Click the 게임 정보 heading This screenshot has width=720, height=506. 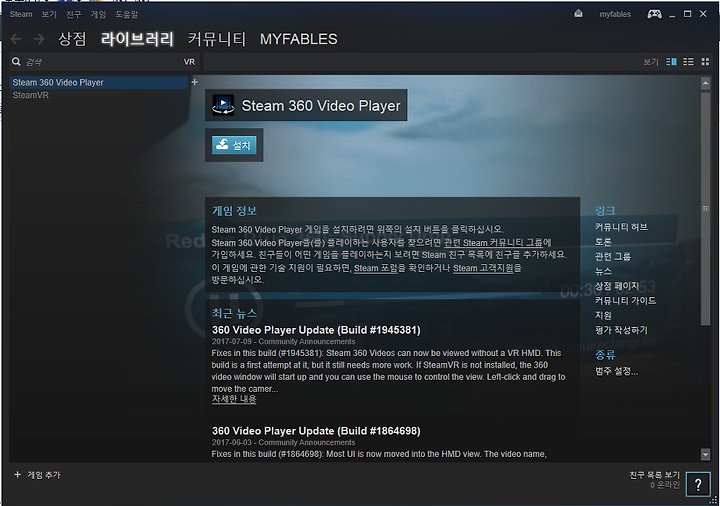click(x=234, y=211)
